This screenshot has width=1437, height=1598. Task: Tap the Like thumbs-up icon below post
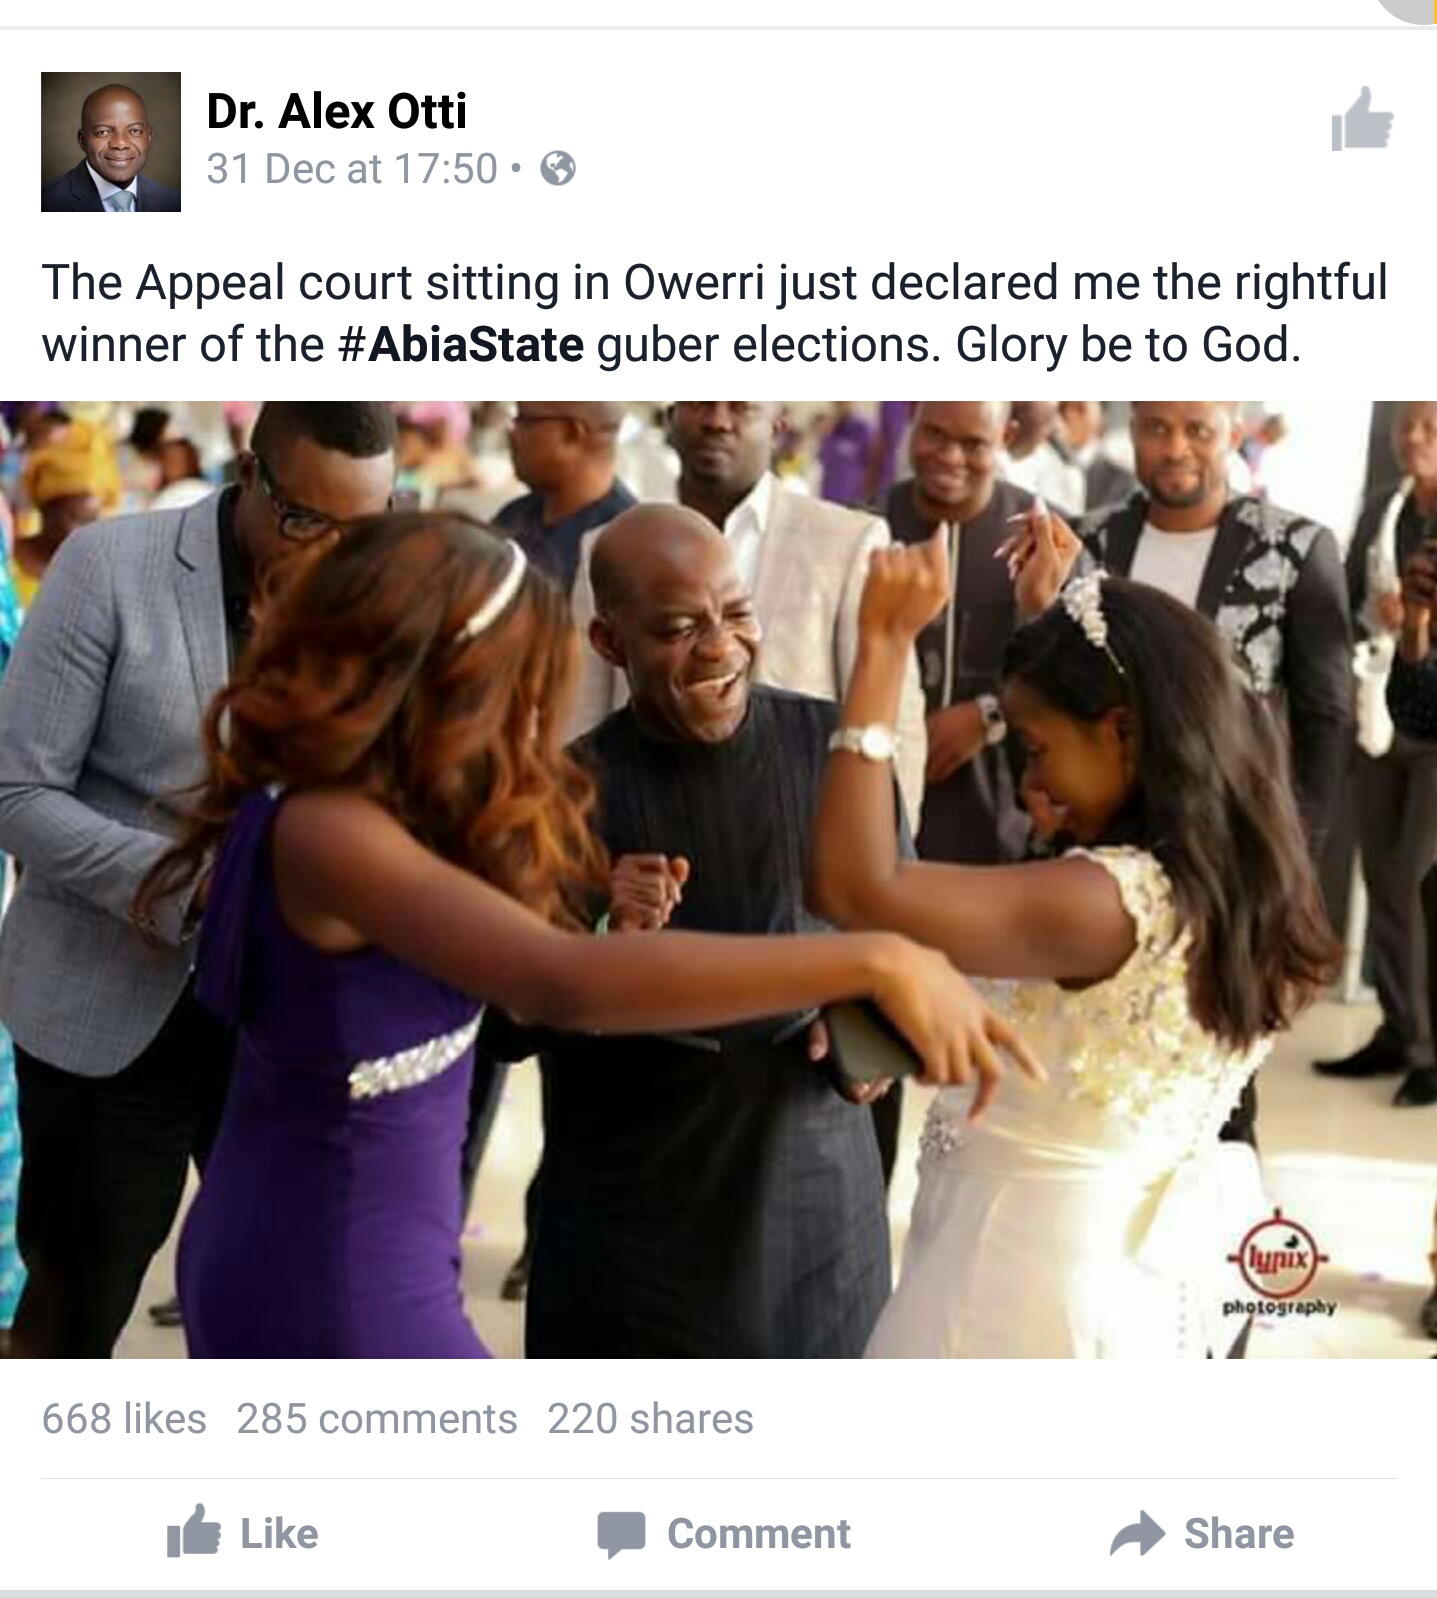tap(193, 1531)
